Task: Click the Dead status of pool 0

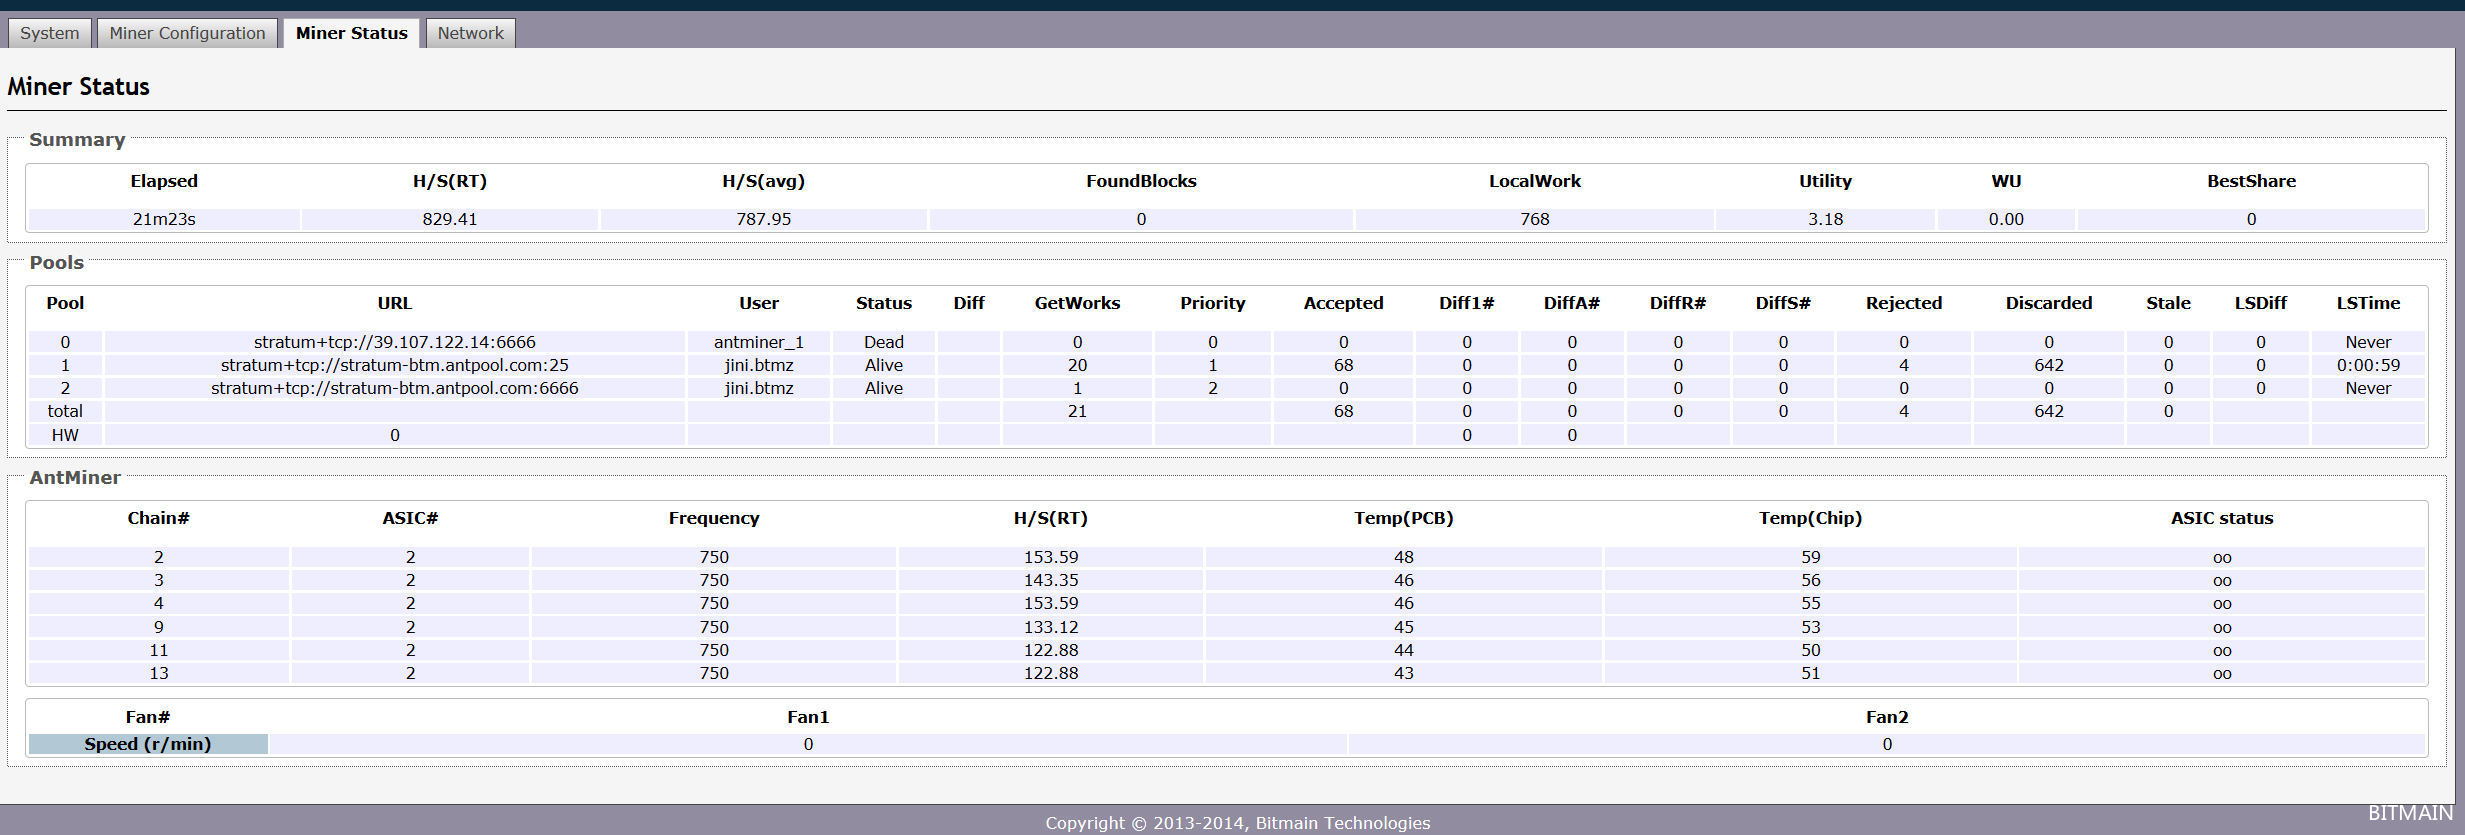Action: coord(883,342)
